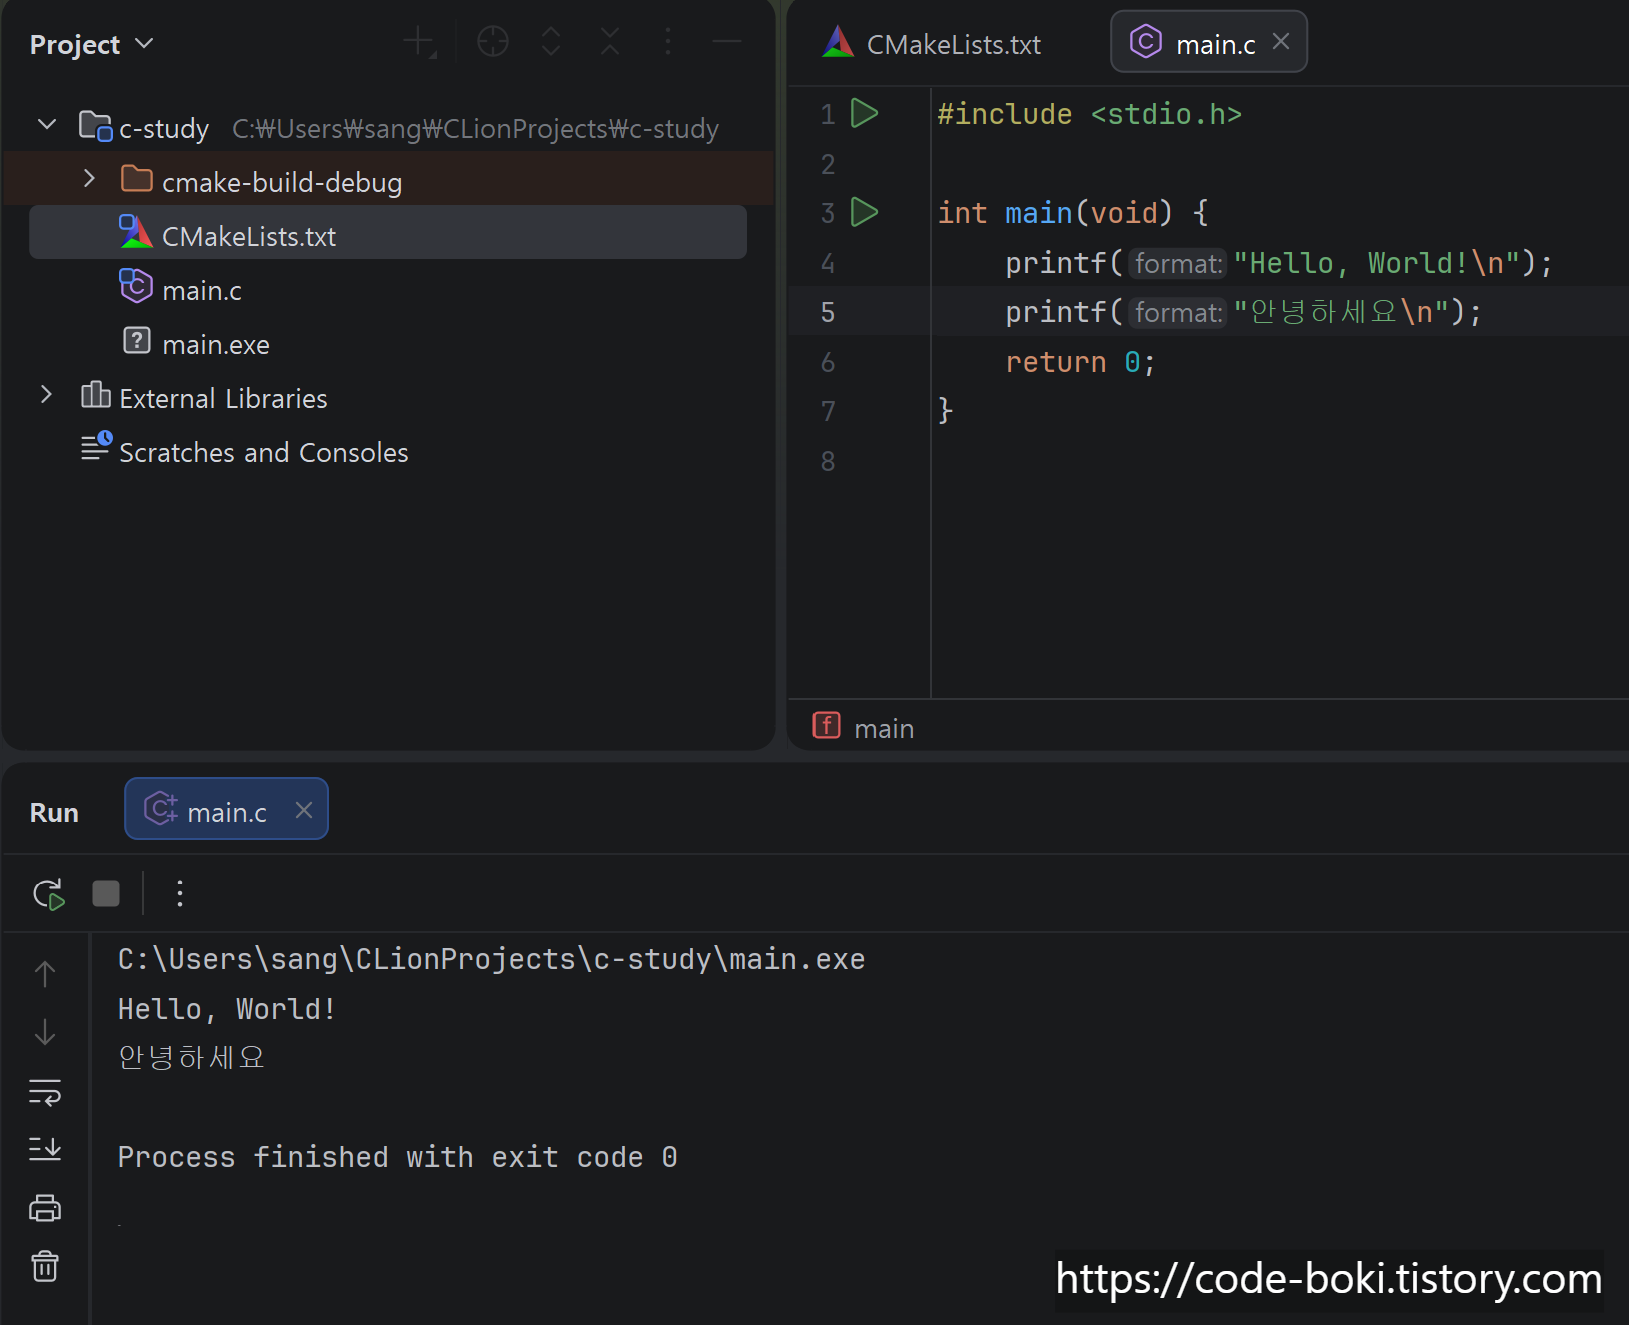
Task: Click the main.exe path in console output
Action: coord(491,959)
